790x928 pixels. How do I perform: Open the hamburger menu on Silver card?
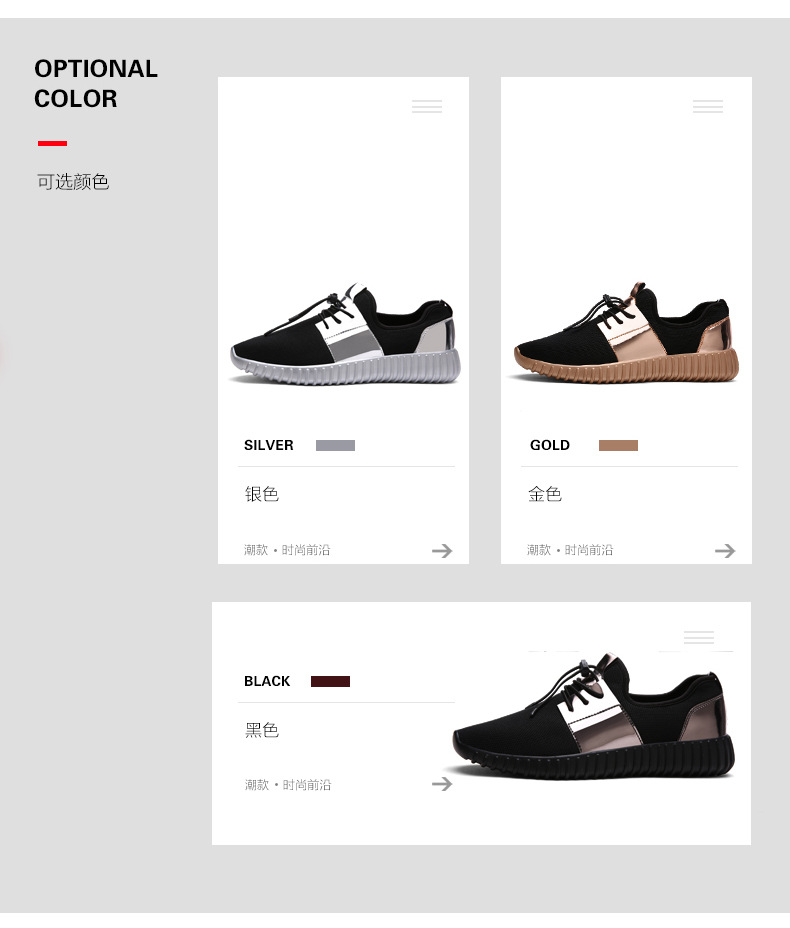(427, 107)
